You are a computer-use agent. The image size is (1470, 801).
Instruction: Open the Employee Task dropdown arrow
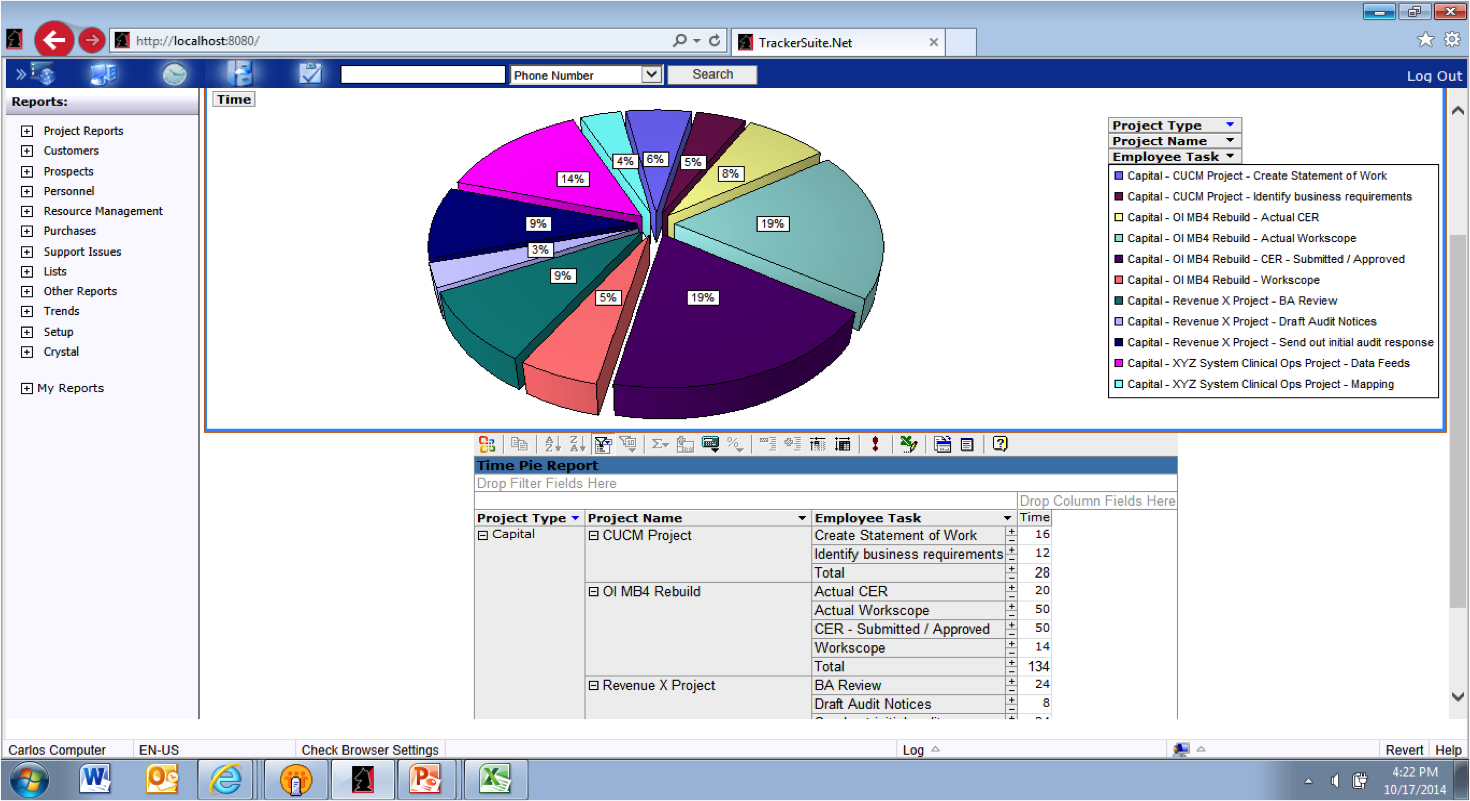pos(1229,156)
